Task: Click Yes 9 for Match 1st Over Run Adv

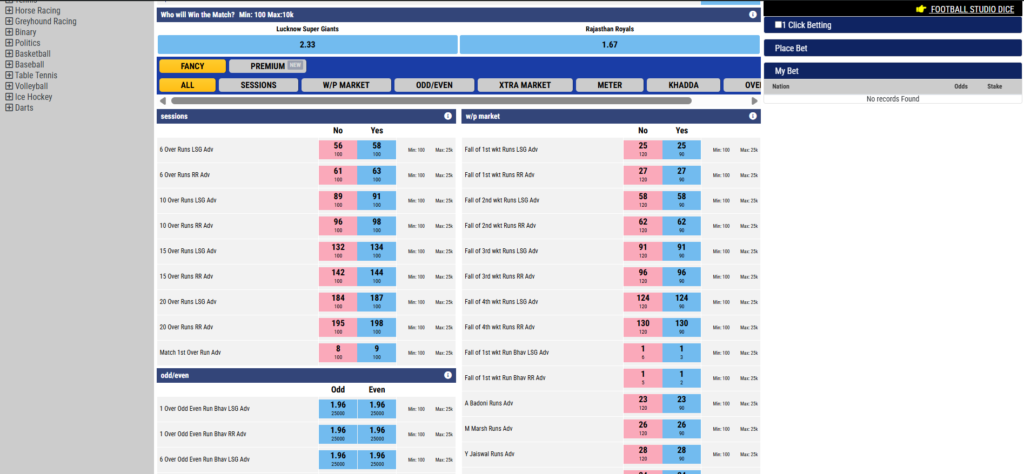Action: 377,353
